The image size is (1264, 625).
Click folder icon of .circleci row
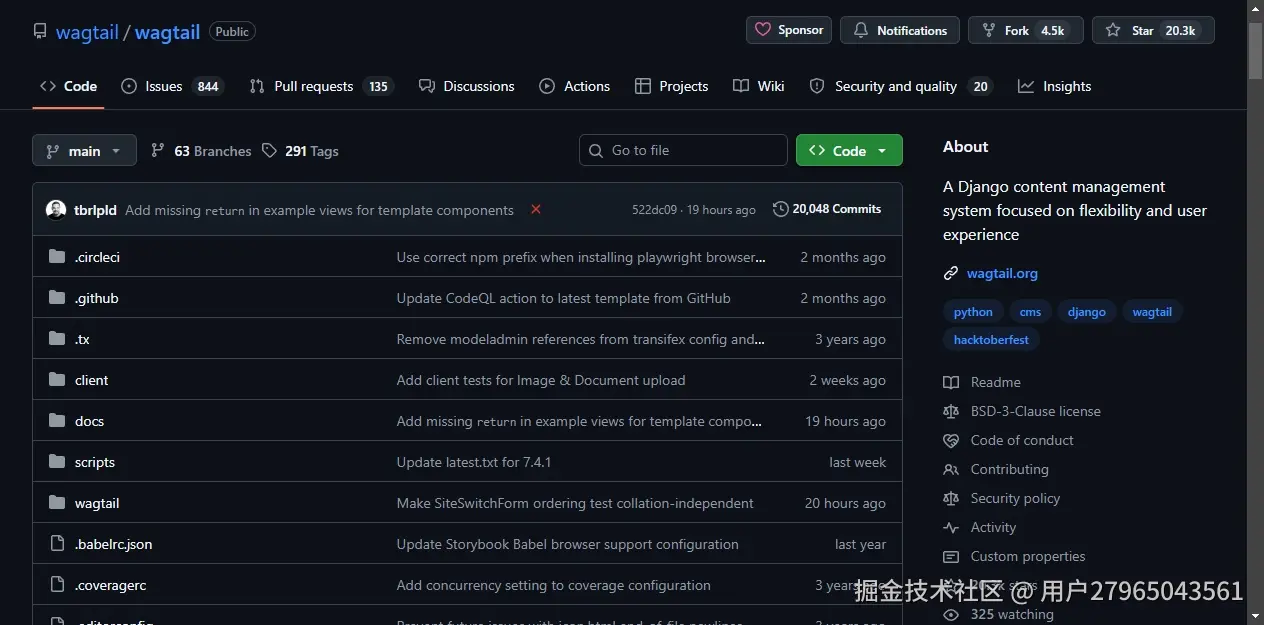coord(57,257)
